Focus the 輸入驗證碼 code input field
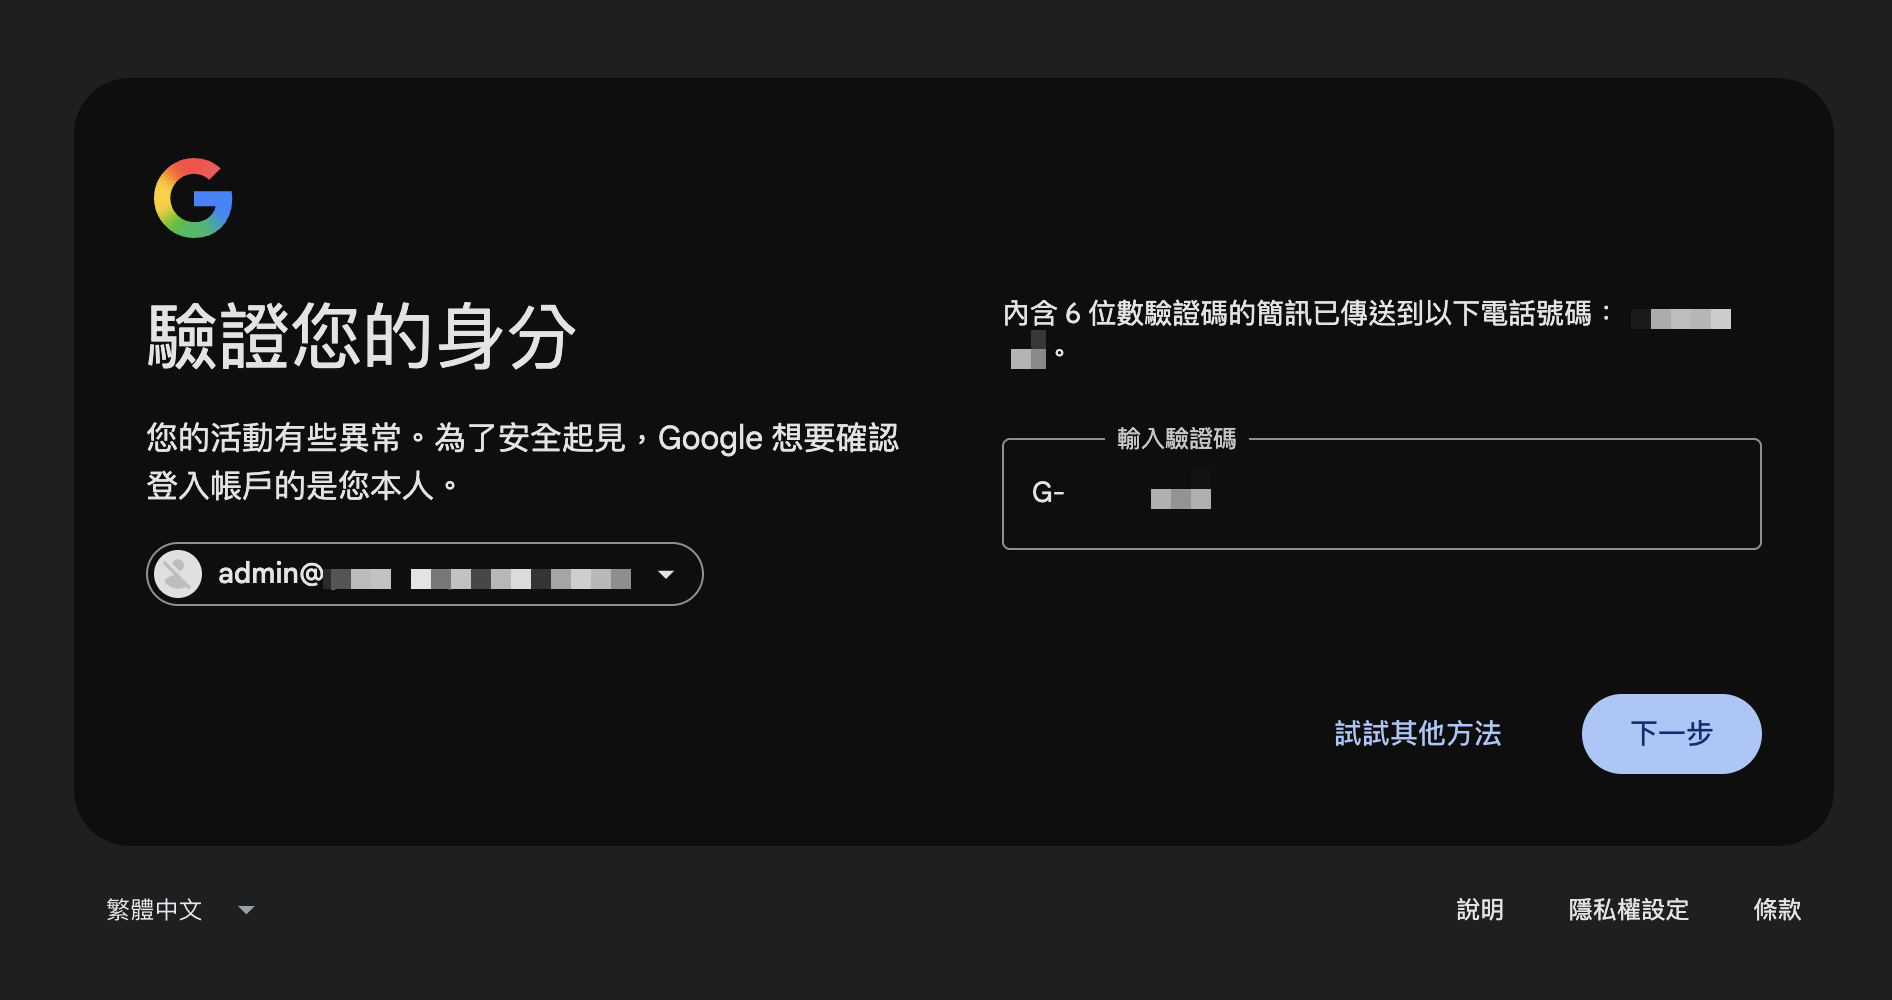 (x=1381, y=494)
